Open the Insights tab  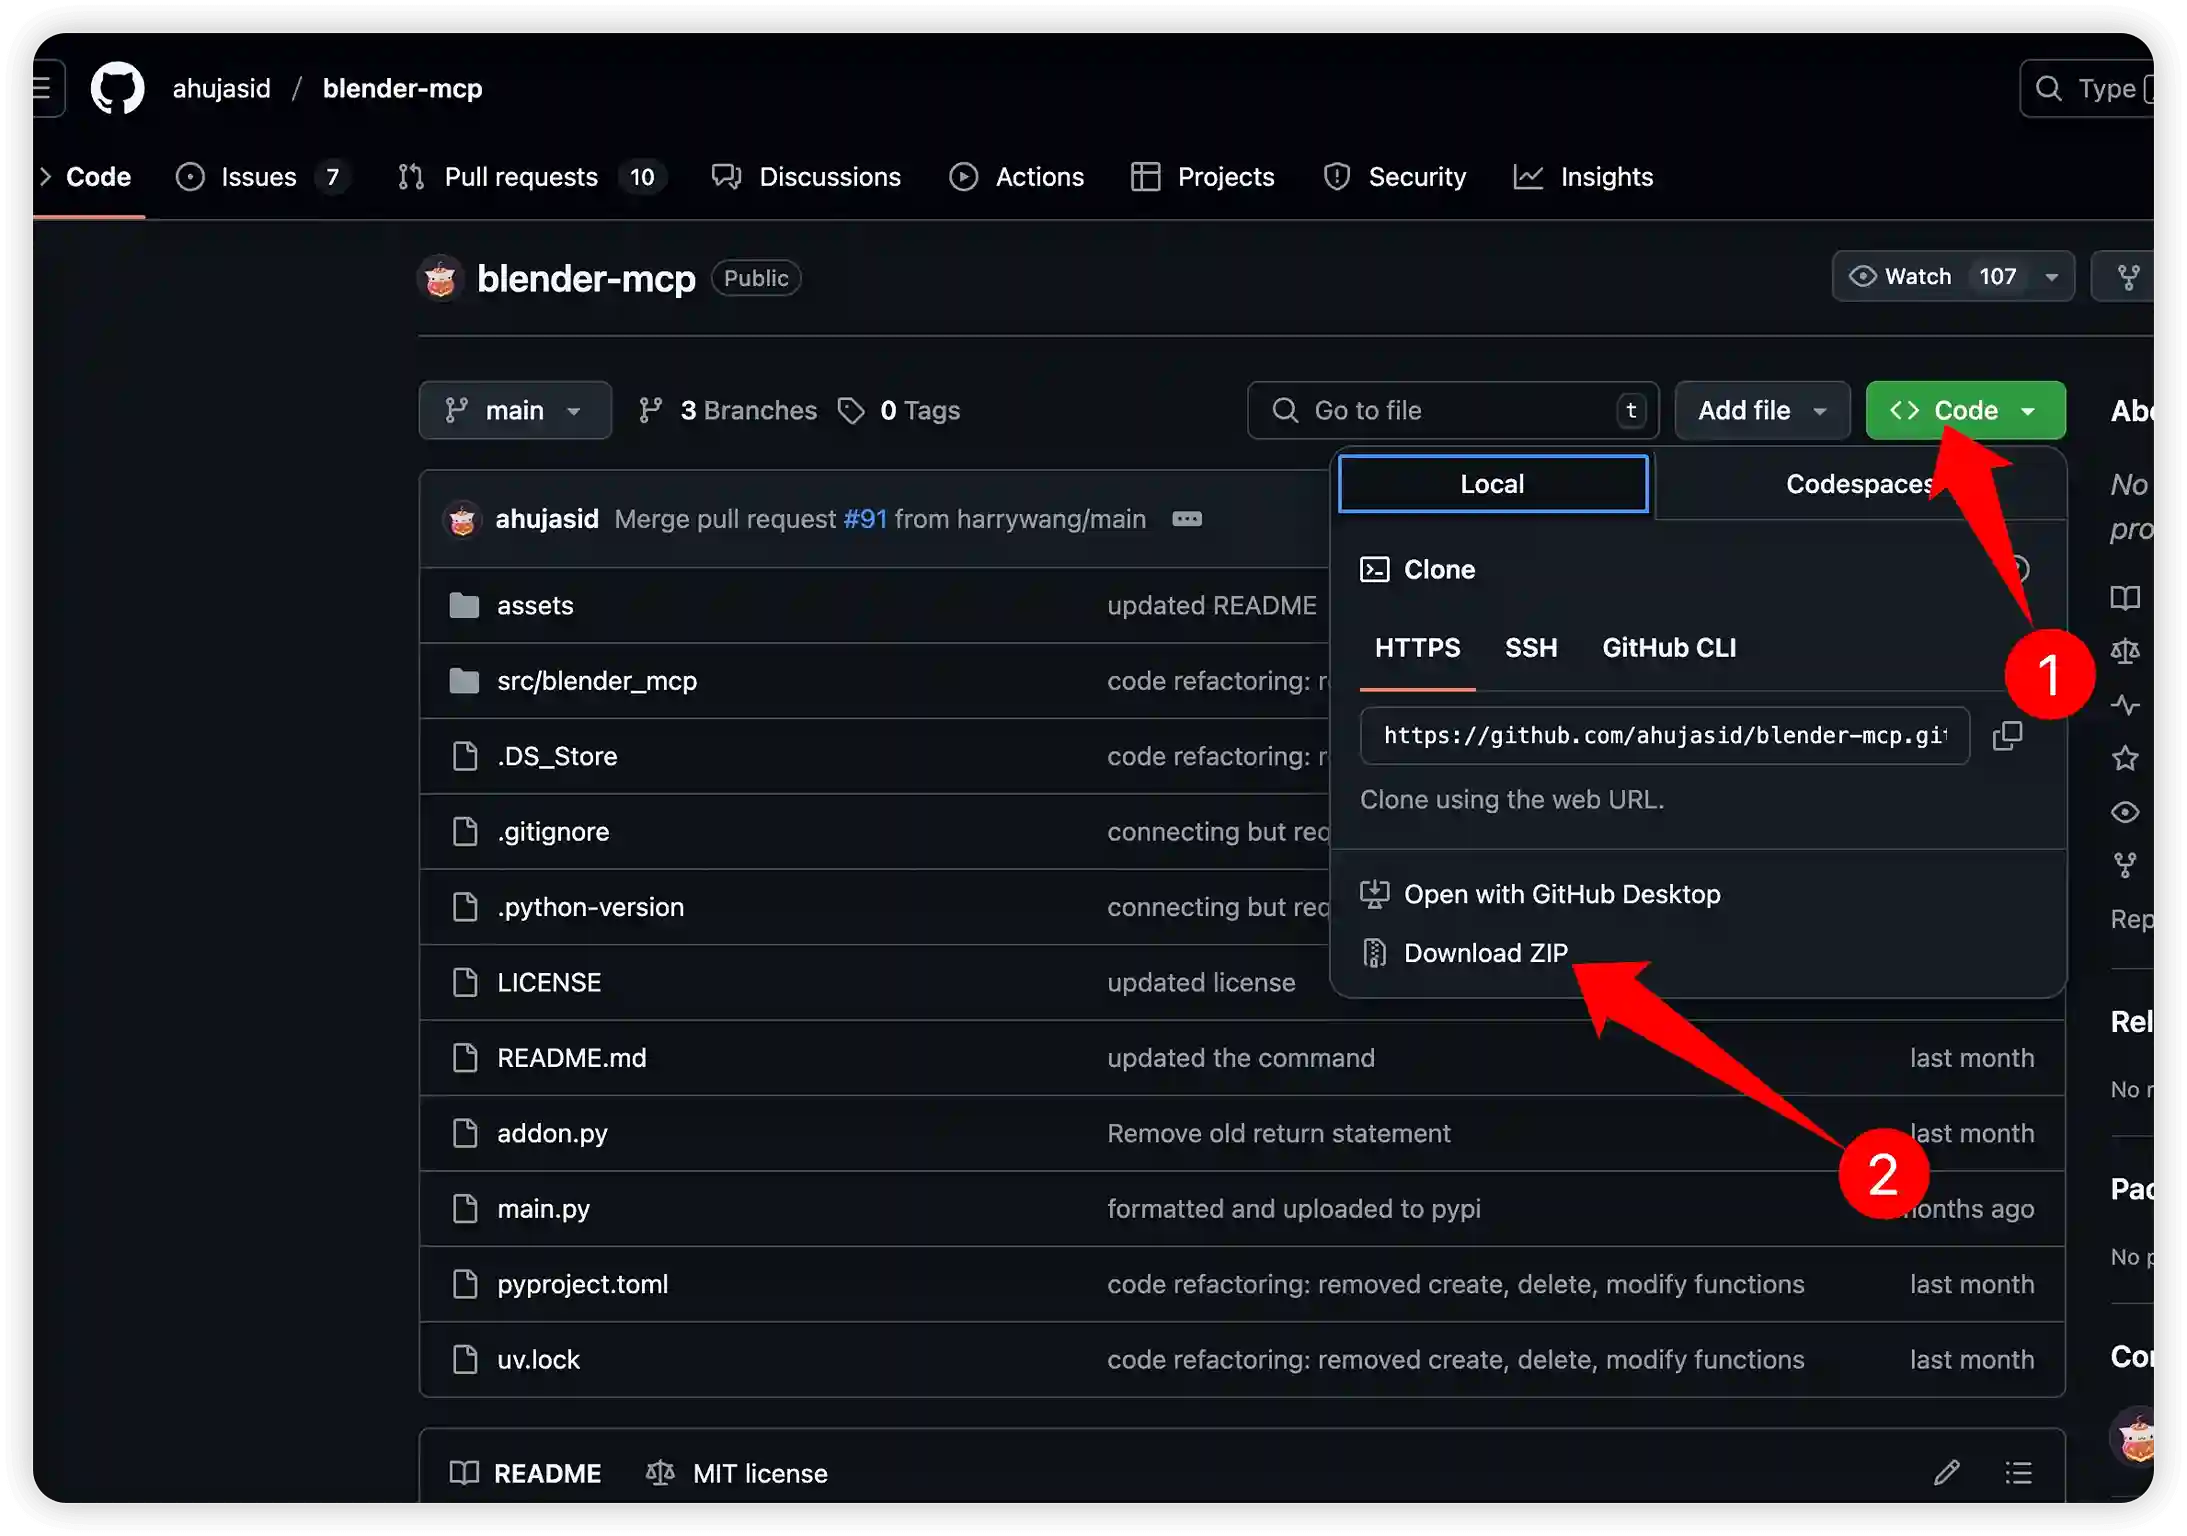pos(1583,177)
